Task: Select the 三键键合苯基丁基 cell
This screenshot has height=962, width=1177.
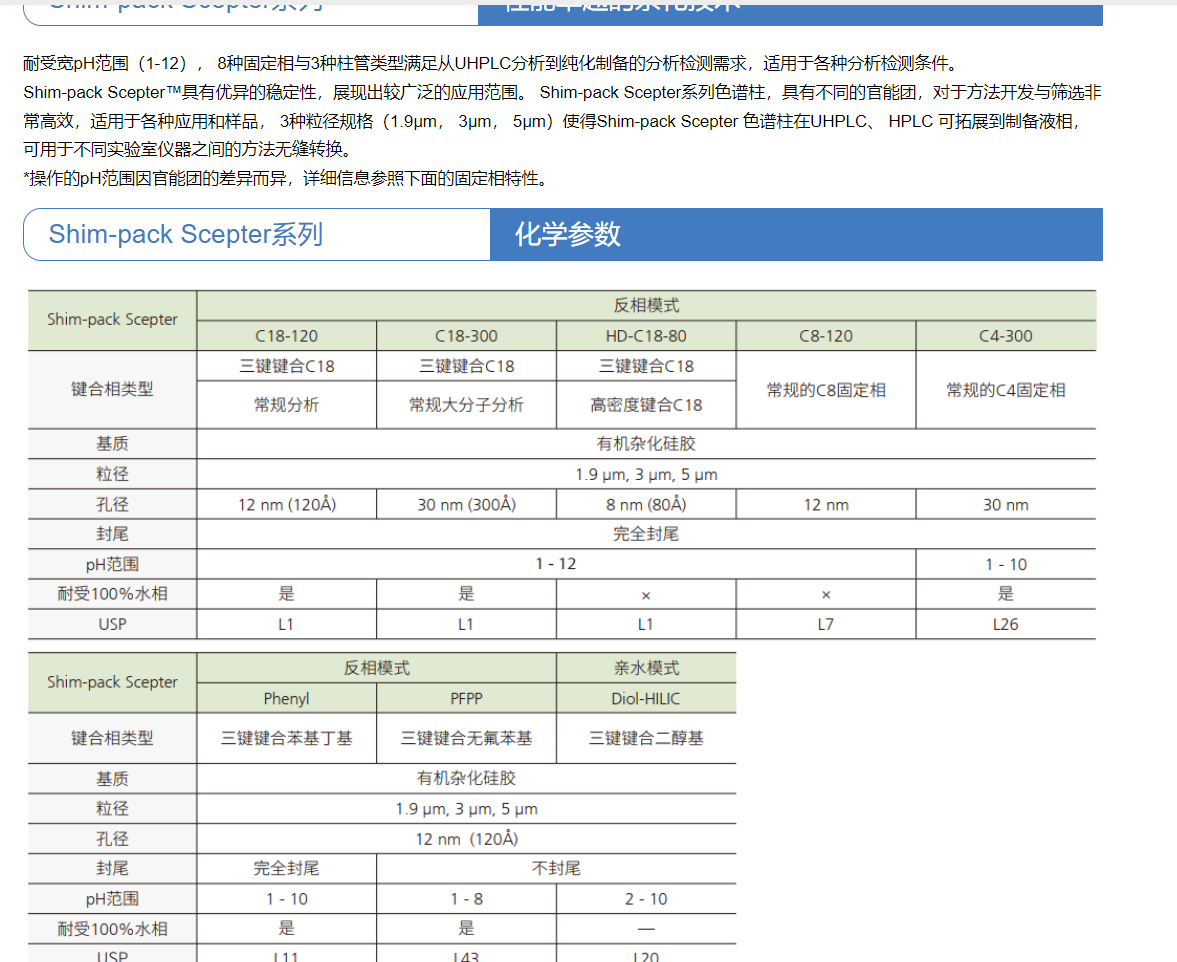Action: pyautogui.click(x=286, y=738)
